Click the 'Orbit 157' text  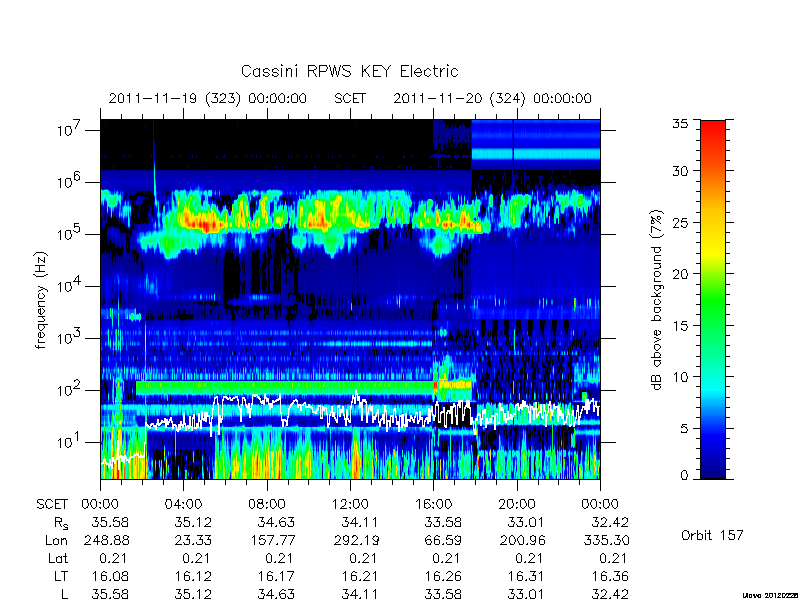pyautogui.click(x=712, y=535)
